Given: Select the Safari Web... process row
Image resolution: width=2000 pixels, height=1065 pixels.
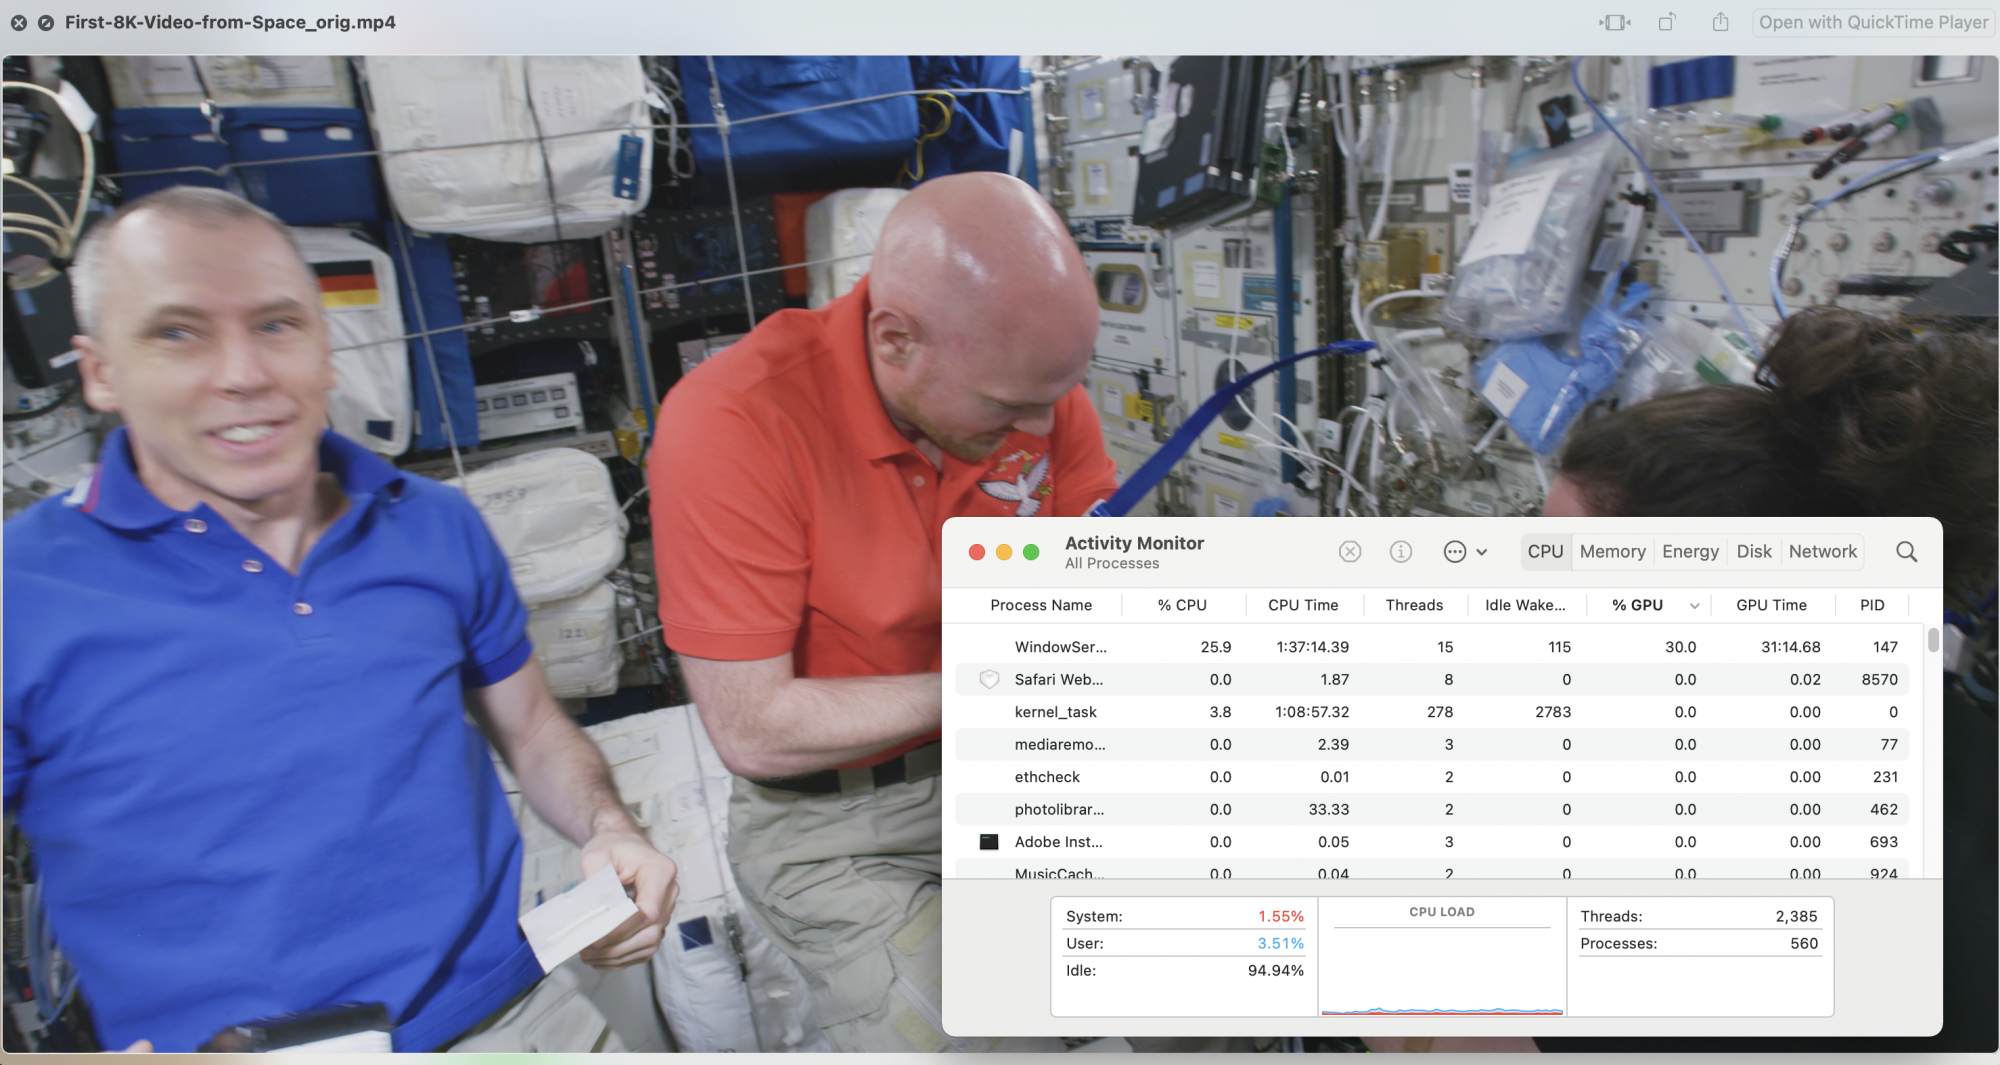Looking at the screenshot, I should (1432, 679).
